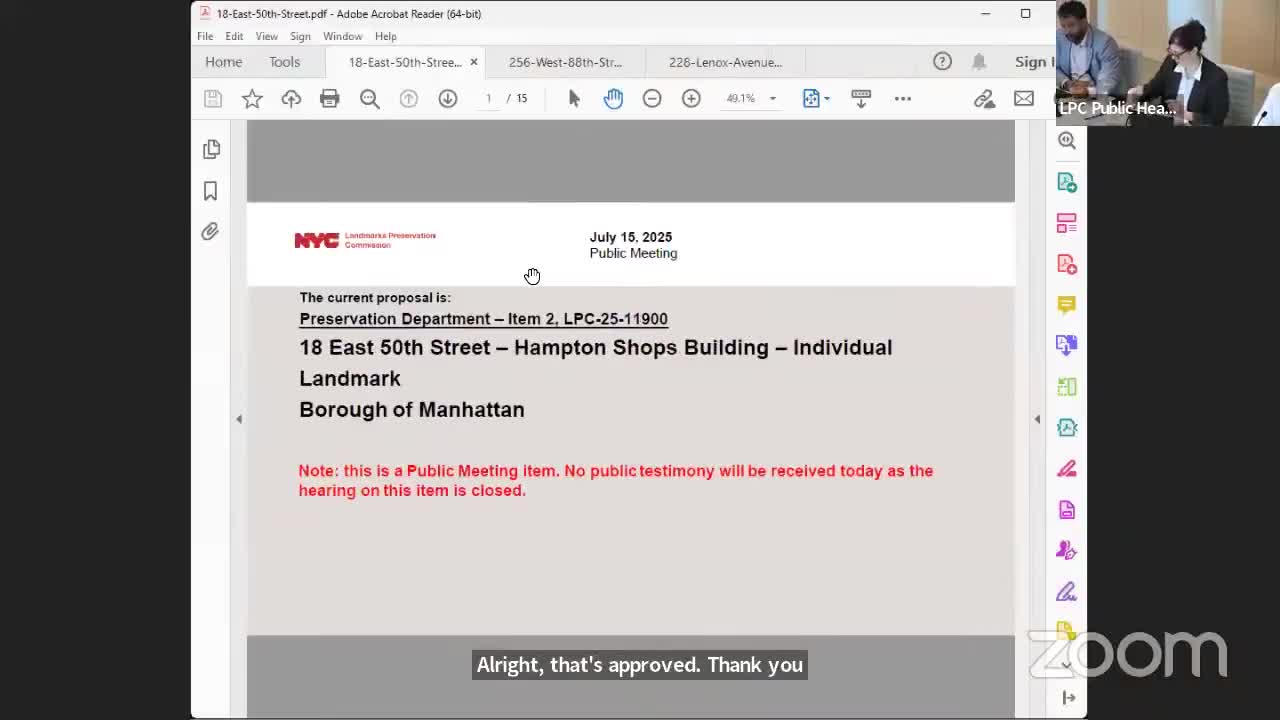Show more tools with down chevron
This screenshot has height=720, width=1280.
(1067, 665)
